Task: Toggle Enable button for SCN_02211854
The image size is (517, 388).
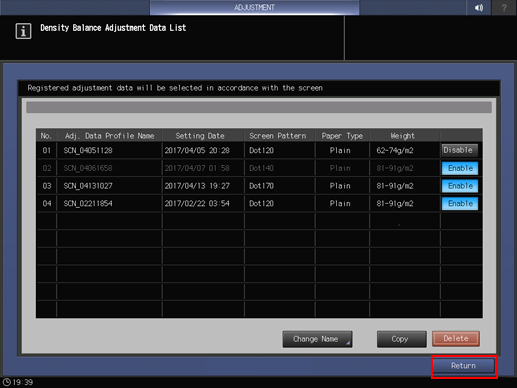Action: click(x=460, y=203)
